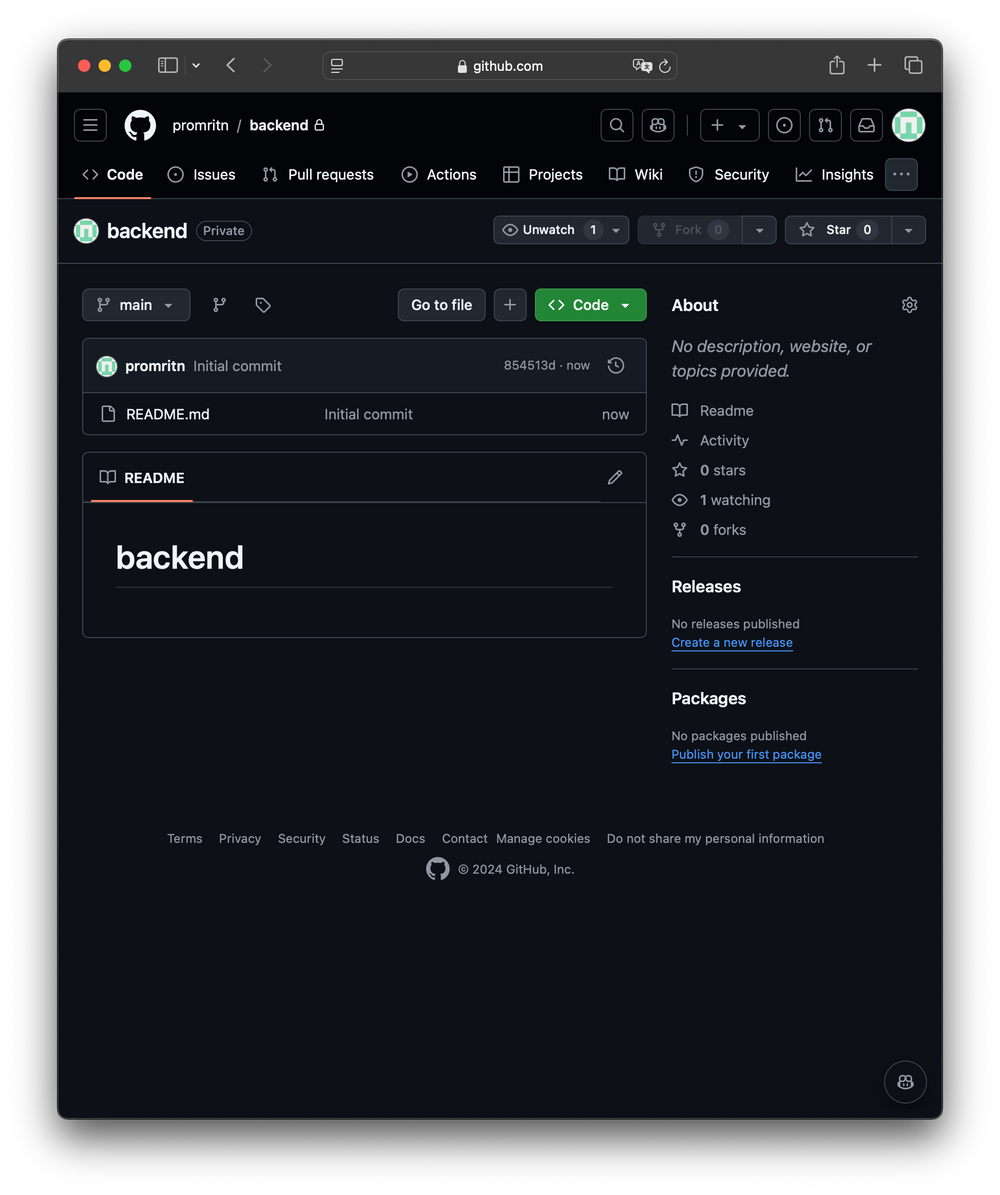The width and height of the screenshot is (1000, 1195).
Task: Expand the Fork options dropdown arrow
Action: 759,230
